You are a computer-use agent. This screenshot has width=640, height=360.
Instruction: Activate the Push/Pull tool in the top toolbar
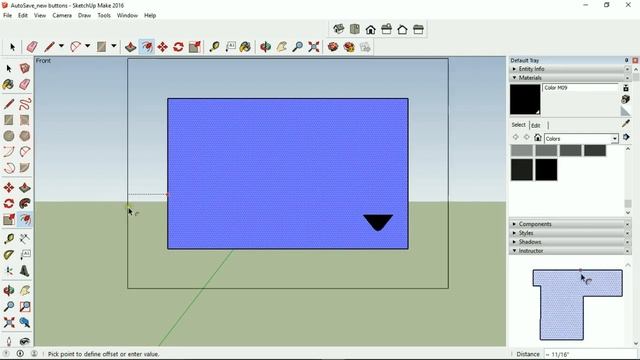[x=131, y=47]
